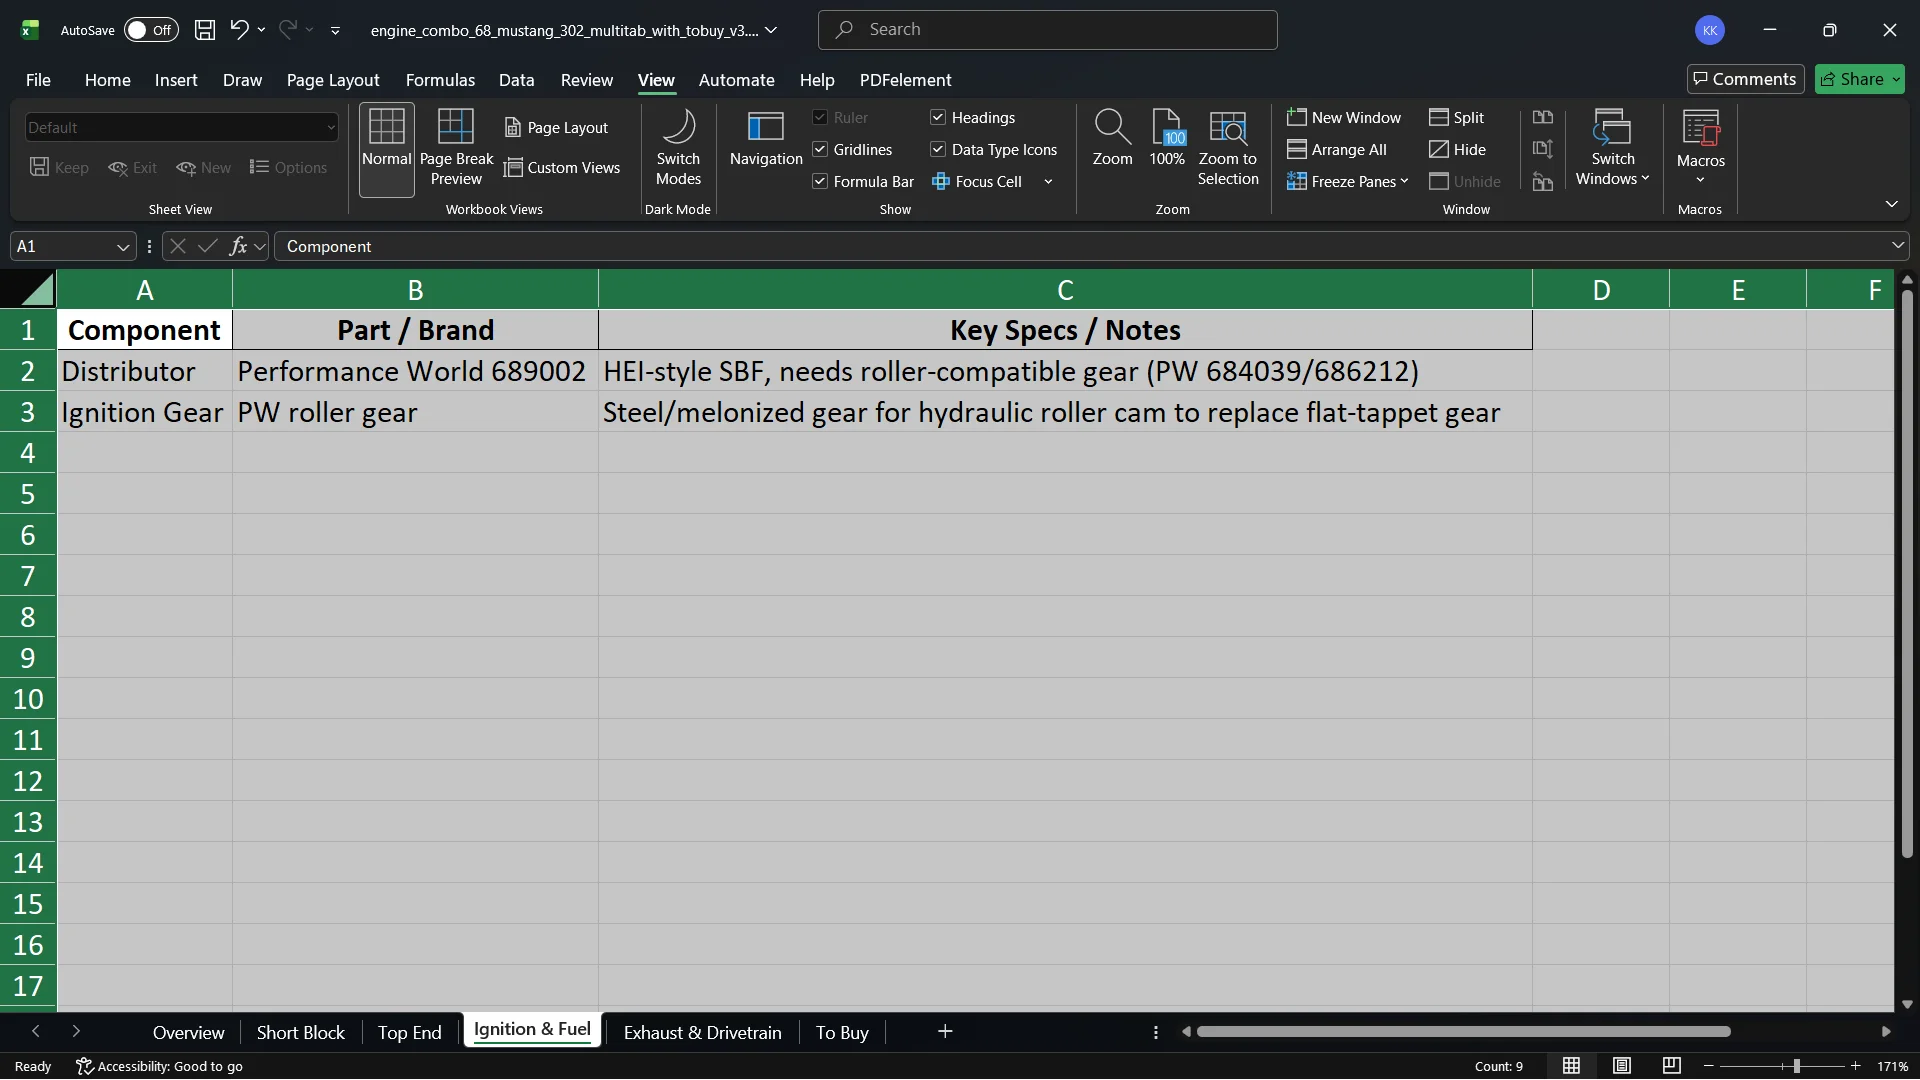Open Switch Windows dropdown
This screenshot has width=1920, height=1080.
click(x=1613, y=149)
